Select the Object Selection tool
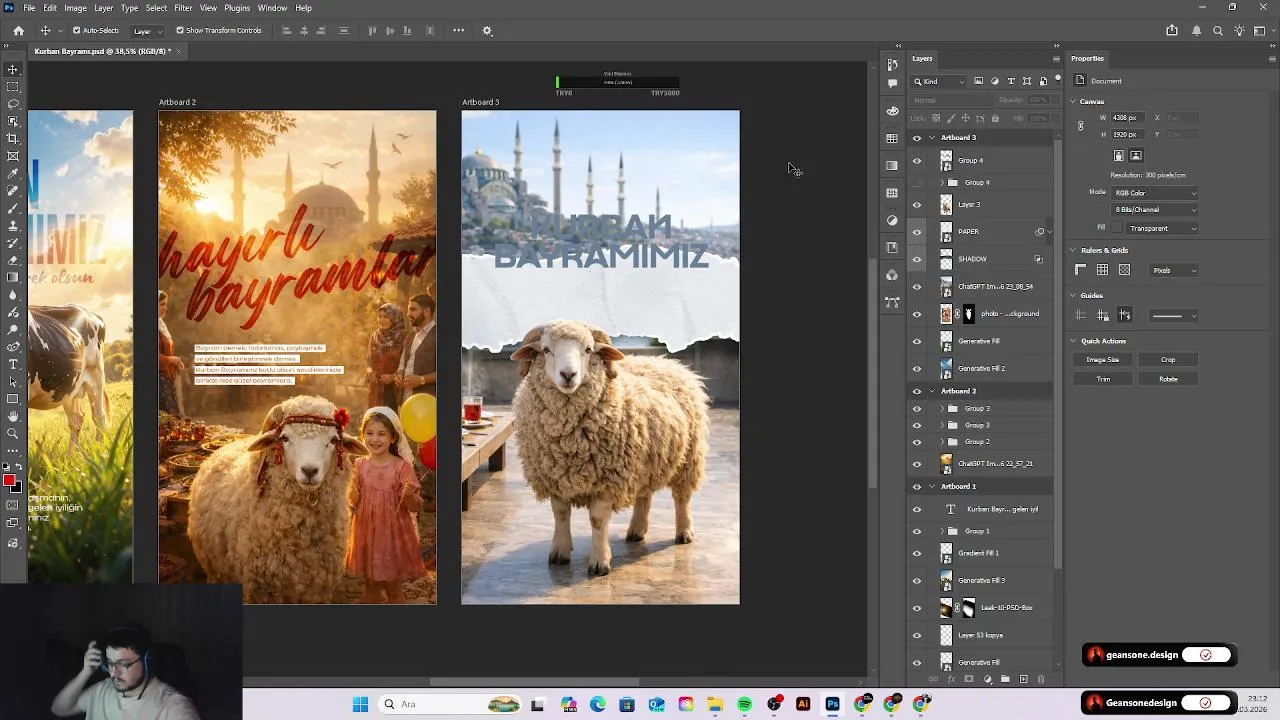Image resolution: width=1280 pixels, height=720 pixels. coord(13,121)
